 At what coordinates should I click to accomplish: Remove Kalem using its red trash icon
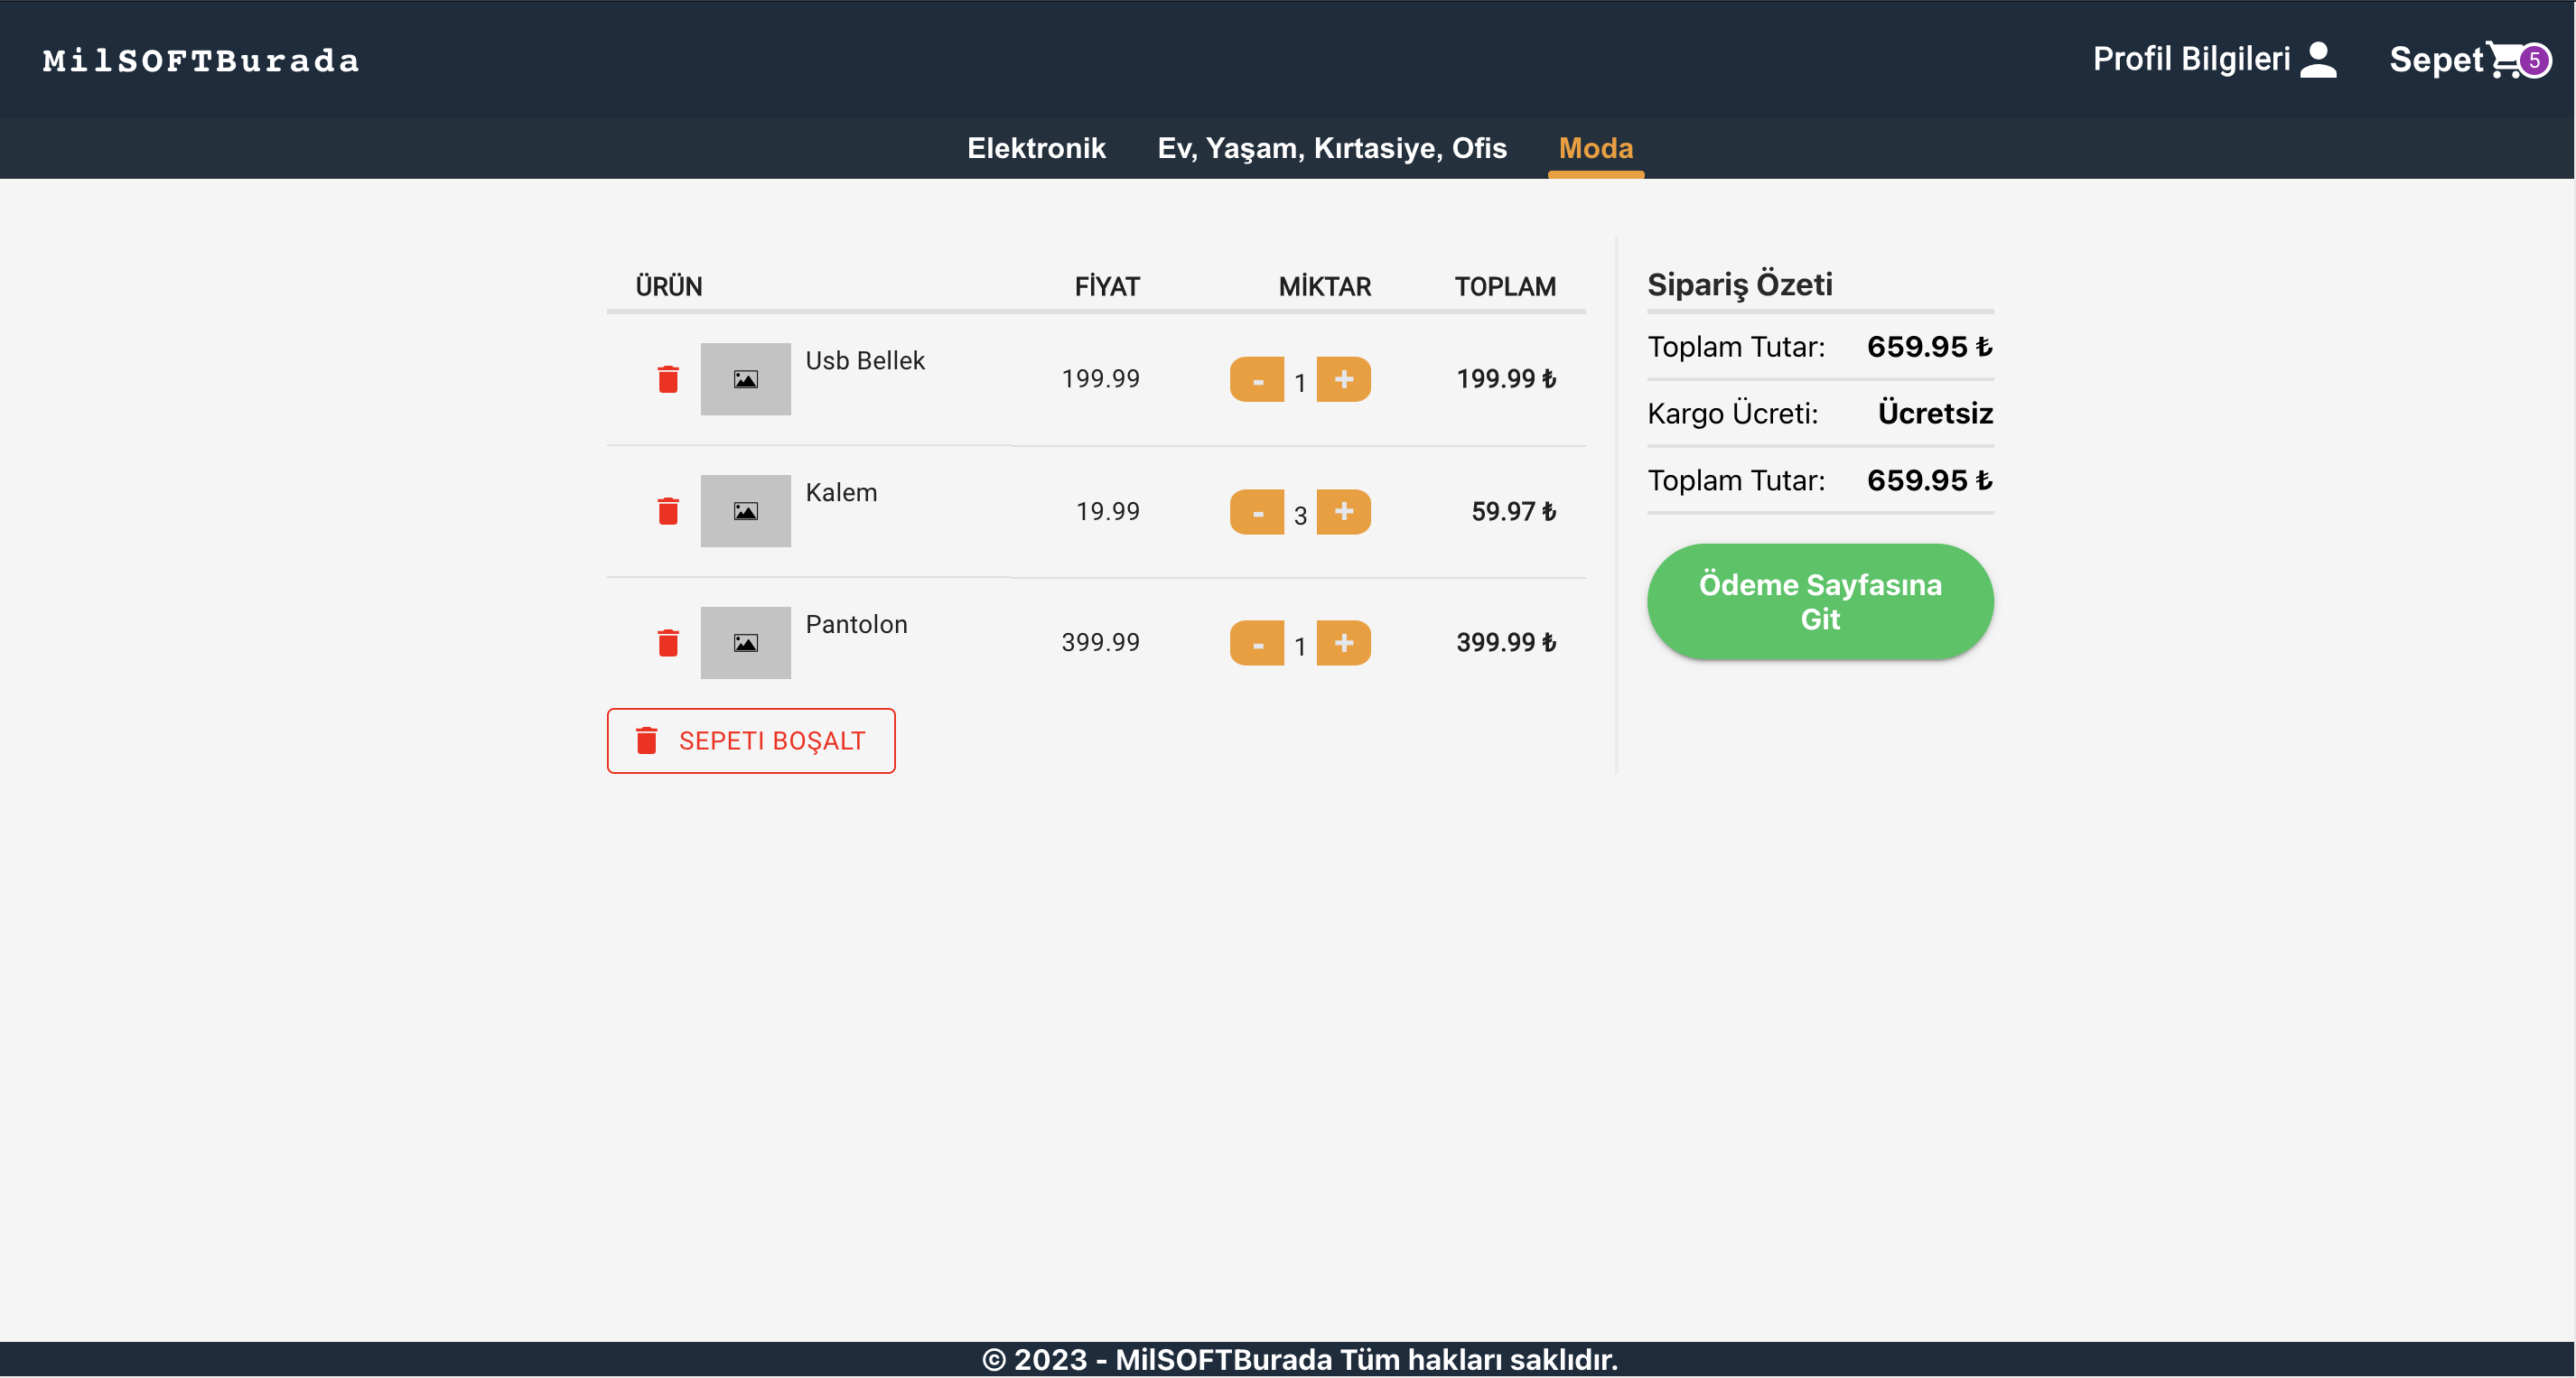click(668, 511)
